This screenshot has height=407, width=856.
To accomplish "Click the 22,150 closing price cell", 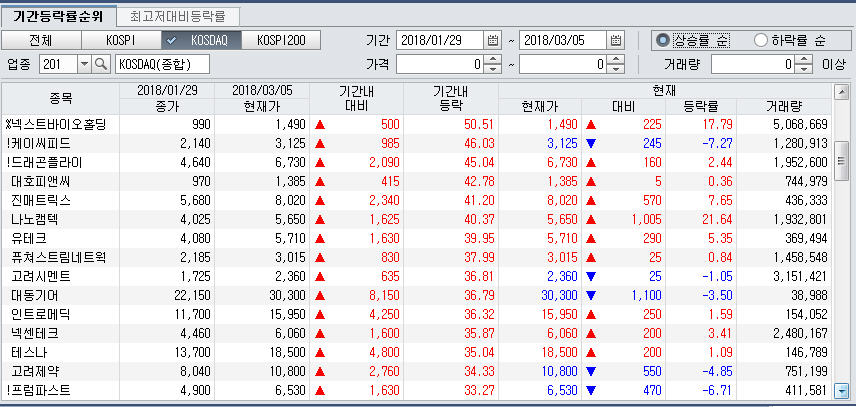I will pos(192,296).
